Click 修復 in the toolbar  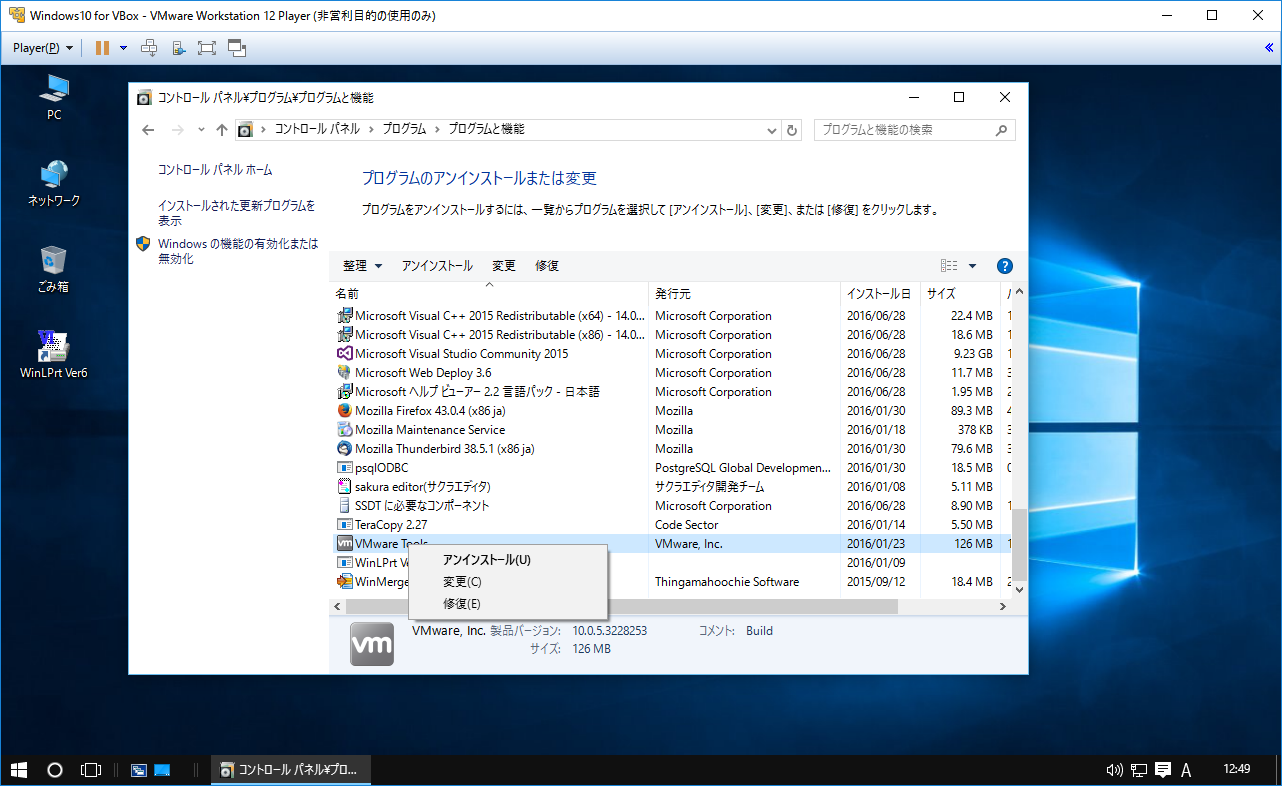(547, 266)
